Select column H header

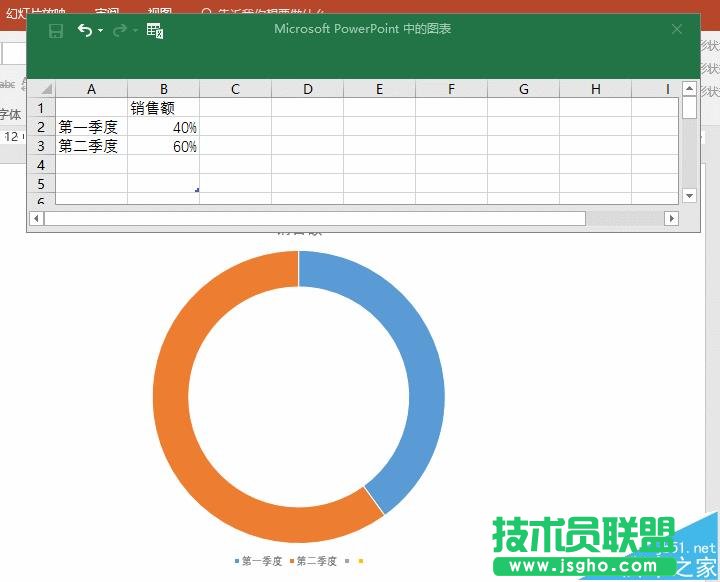pos(596,89)
